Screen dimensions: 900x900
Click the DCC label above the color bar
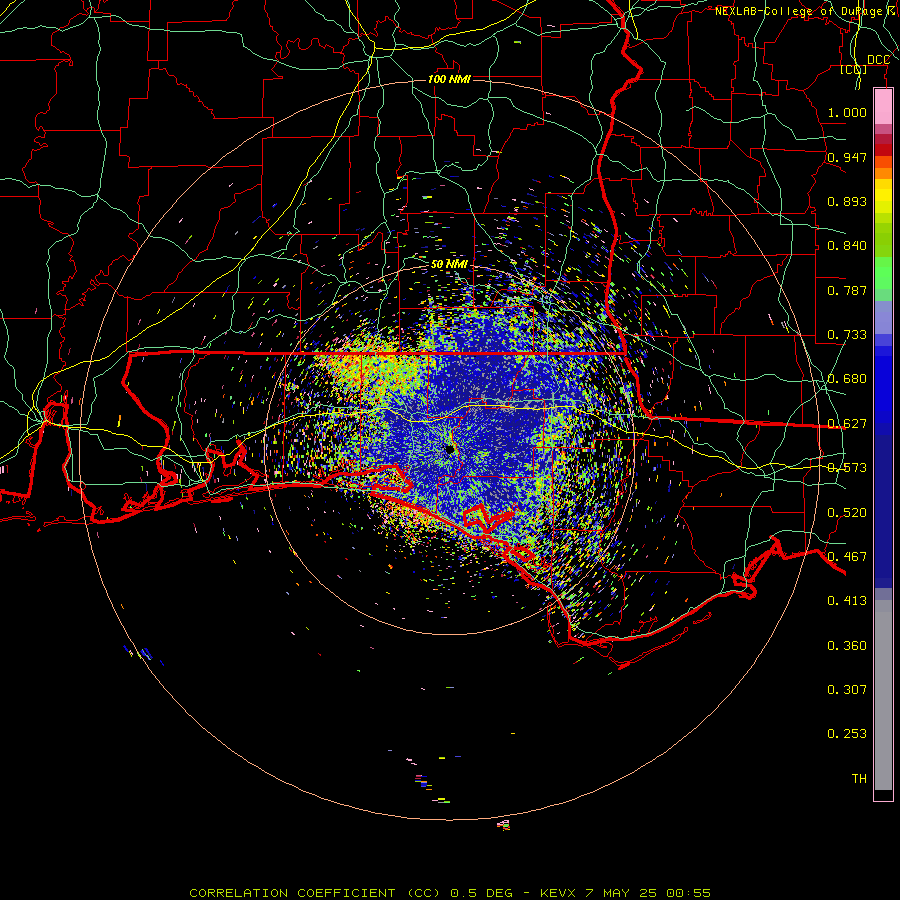click(x=878, y=60)
